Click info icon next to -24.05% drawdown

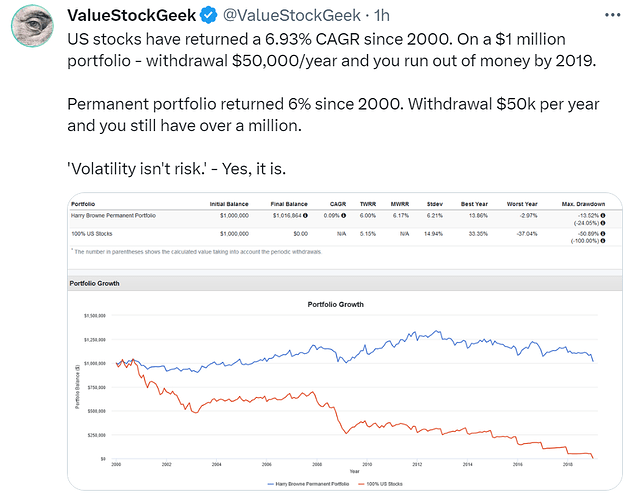coord(603,223)
